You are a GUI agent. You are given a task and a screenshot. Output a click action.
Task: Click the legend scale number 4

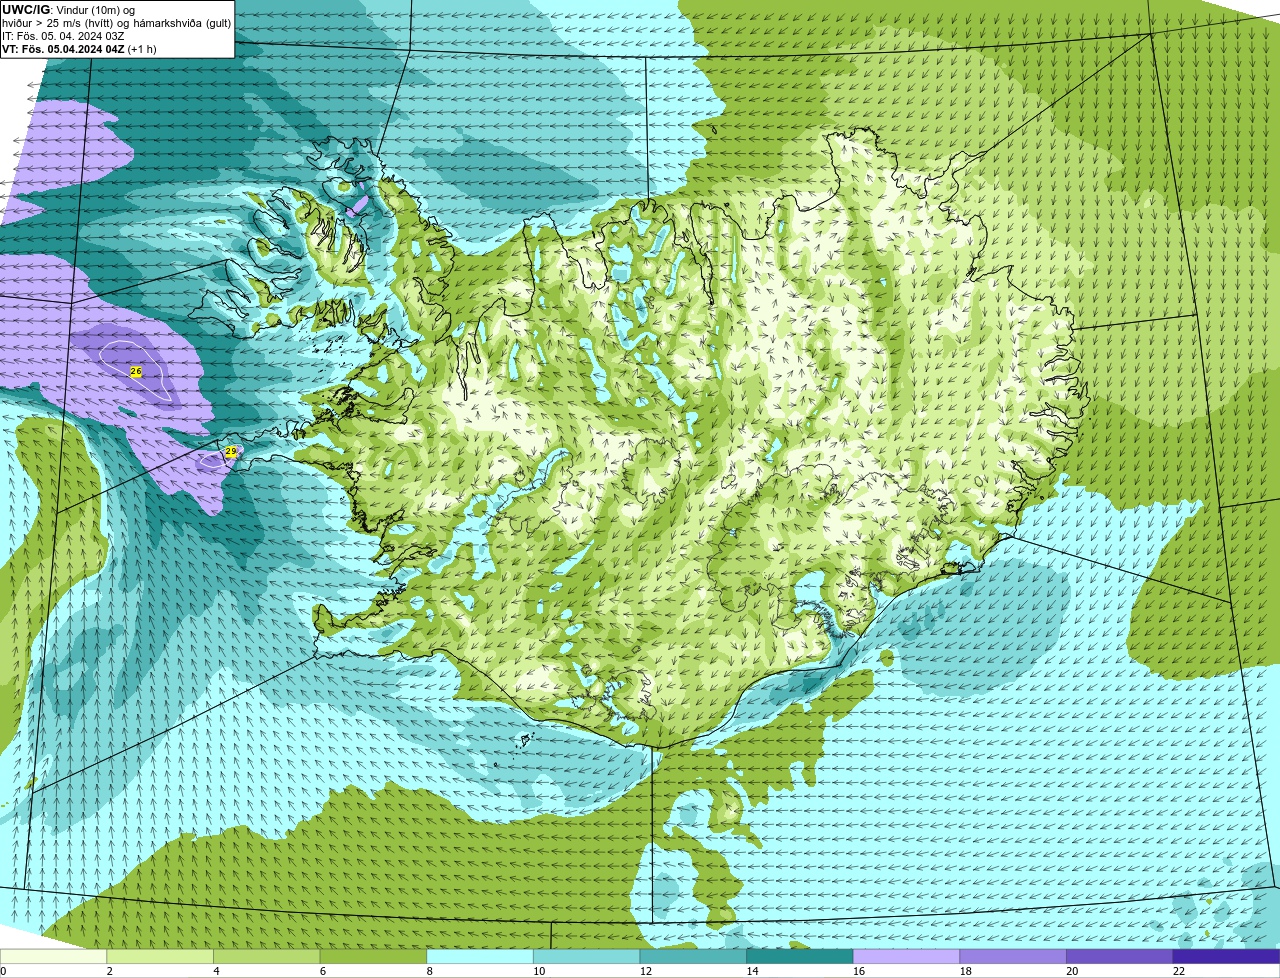click(x=216, y=971)
